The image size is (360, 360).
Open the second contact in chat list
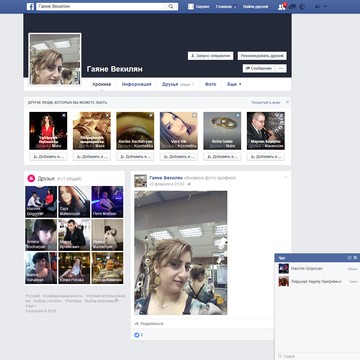click(x=317, y=281)
